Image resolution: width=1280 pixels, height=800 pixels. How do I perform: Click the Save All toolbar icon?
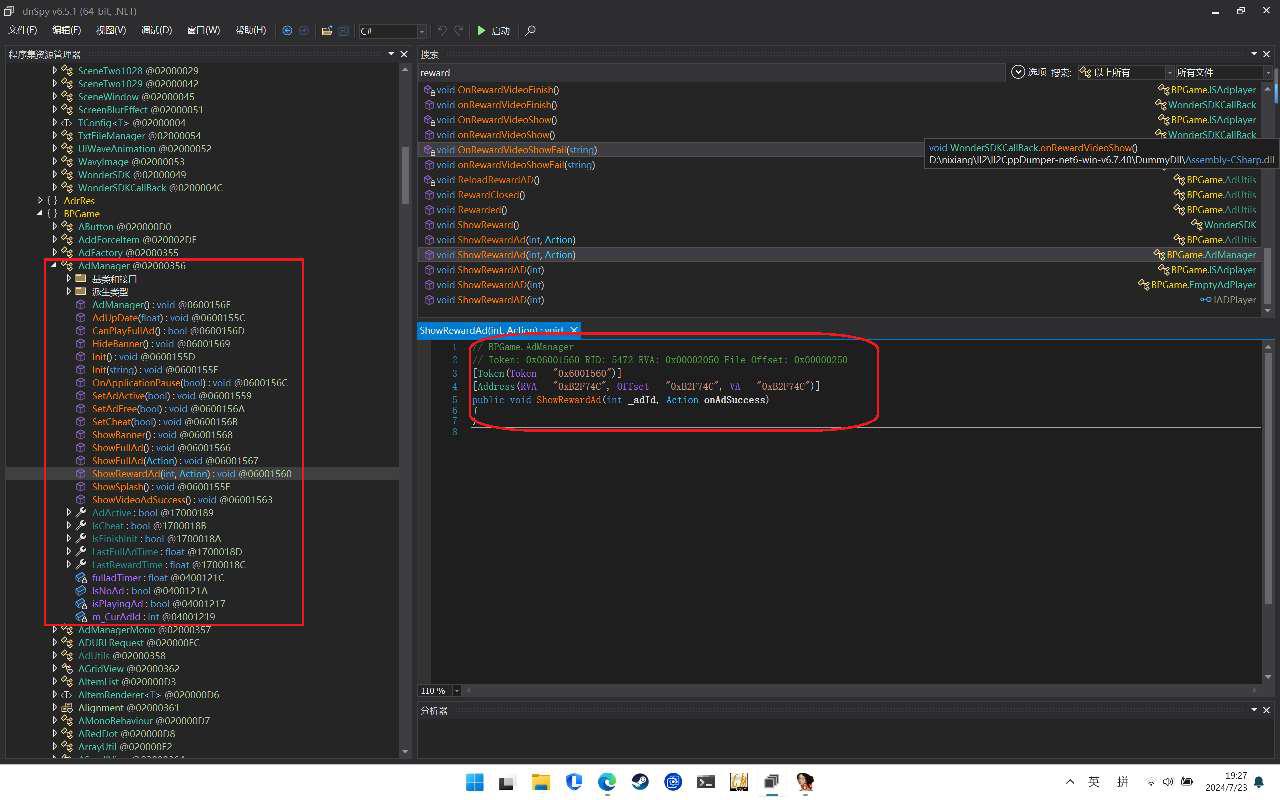click(345, 31)
